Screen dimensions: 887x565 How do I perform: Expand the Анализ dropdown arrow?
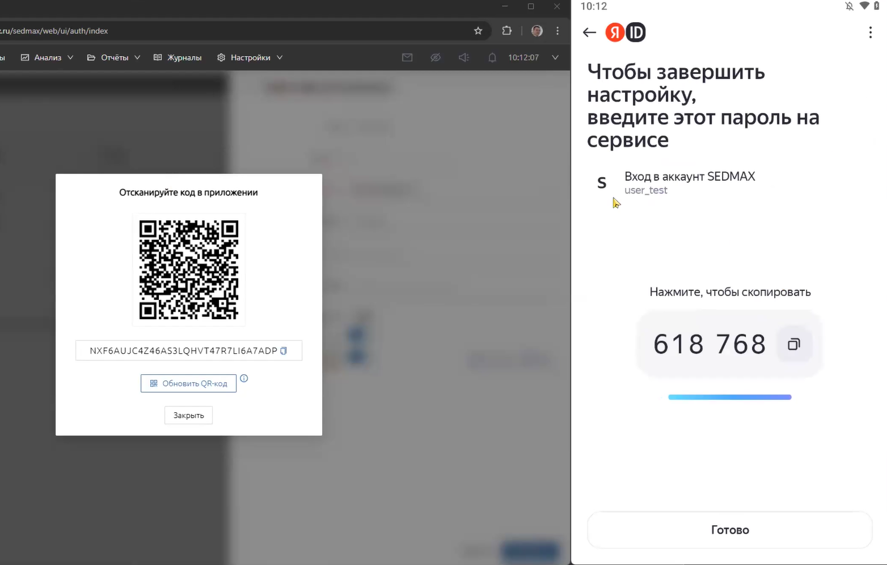(x=70, y=57)
